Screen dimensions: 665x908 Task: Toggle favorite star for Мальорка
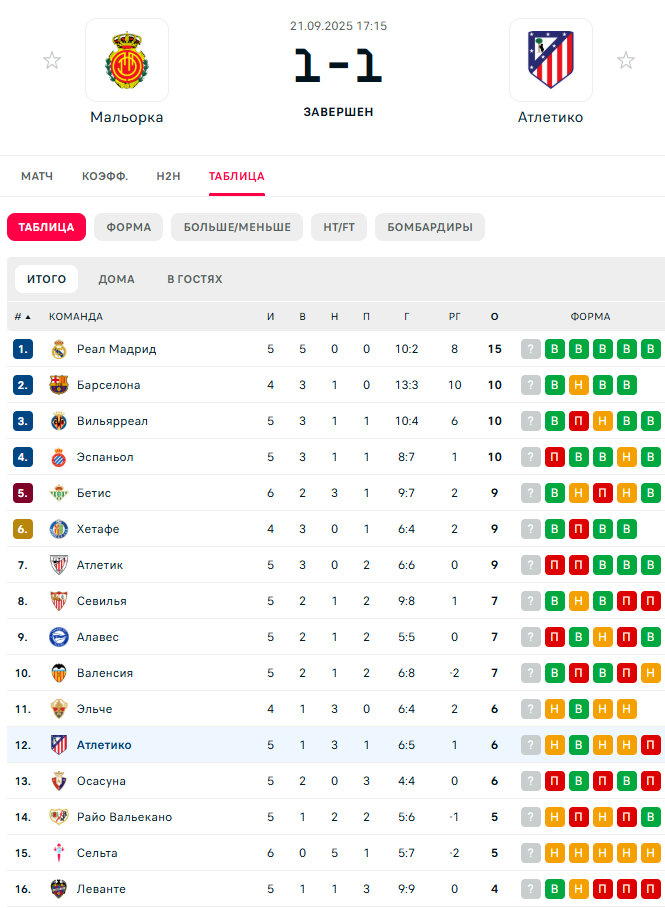[52, 61]
